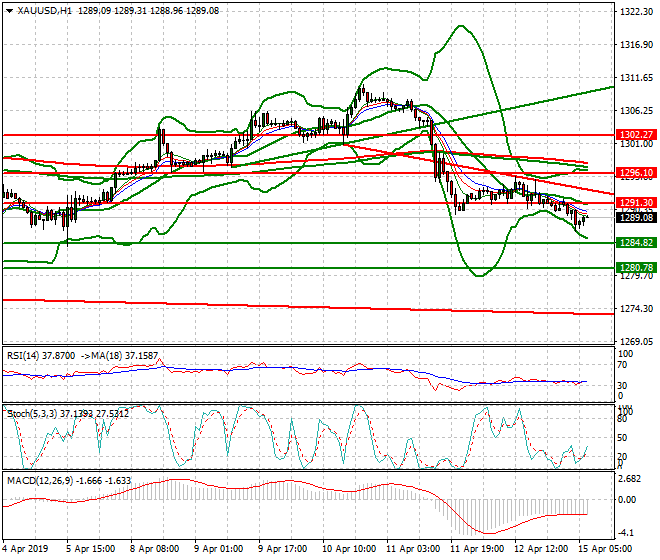Click the triangle icon beside XAUUSD,H1 title
This screenshot has width=660, height=560.
(x=8, y=10)
